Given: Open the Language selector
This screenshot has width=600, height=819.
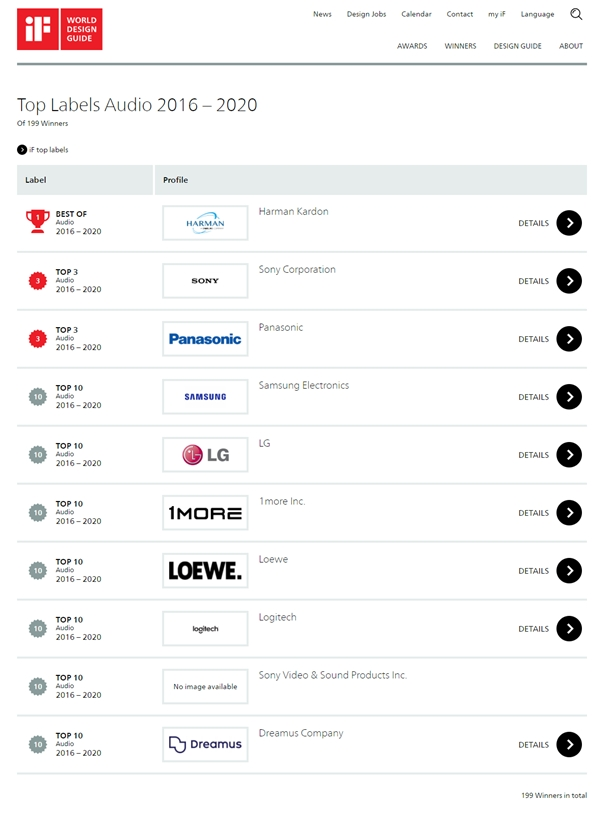Looking at the screenshot, I should point(537,14).
